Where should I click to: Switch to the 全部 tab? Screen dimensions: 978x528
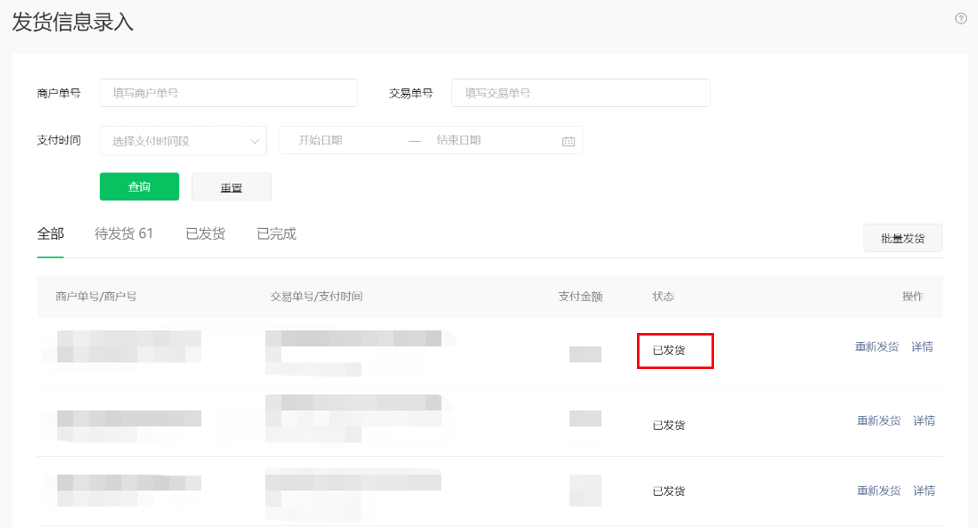50,234
